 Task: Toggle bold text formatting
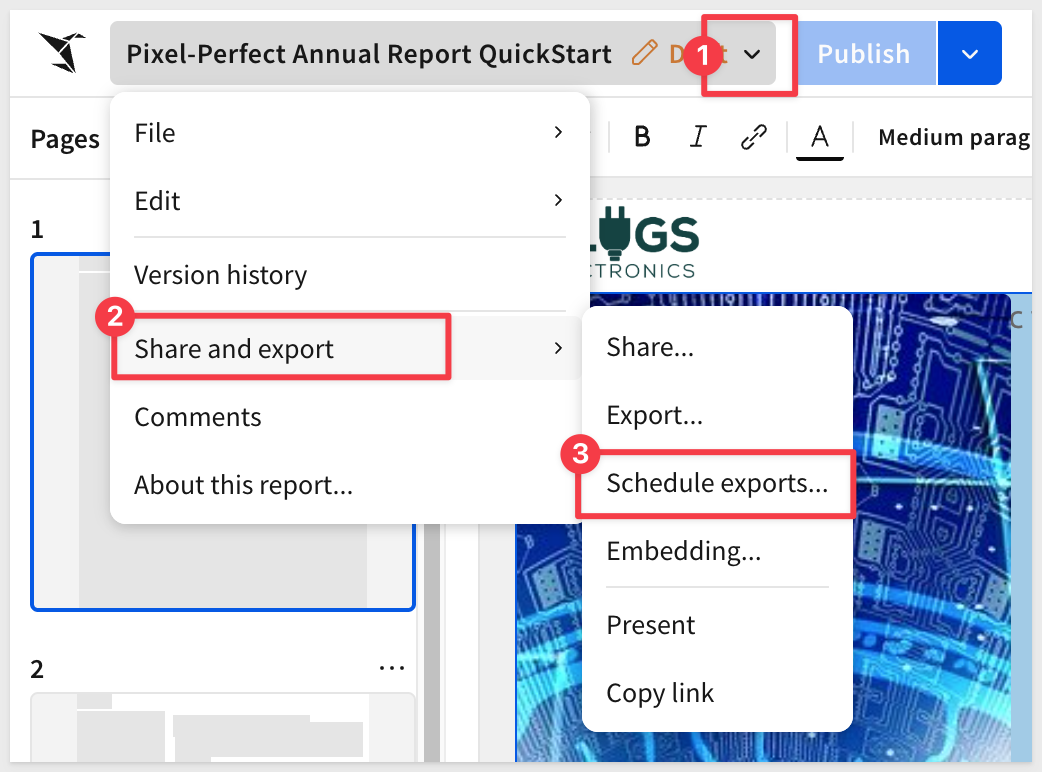click(x=643, y=137)
